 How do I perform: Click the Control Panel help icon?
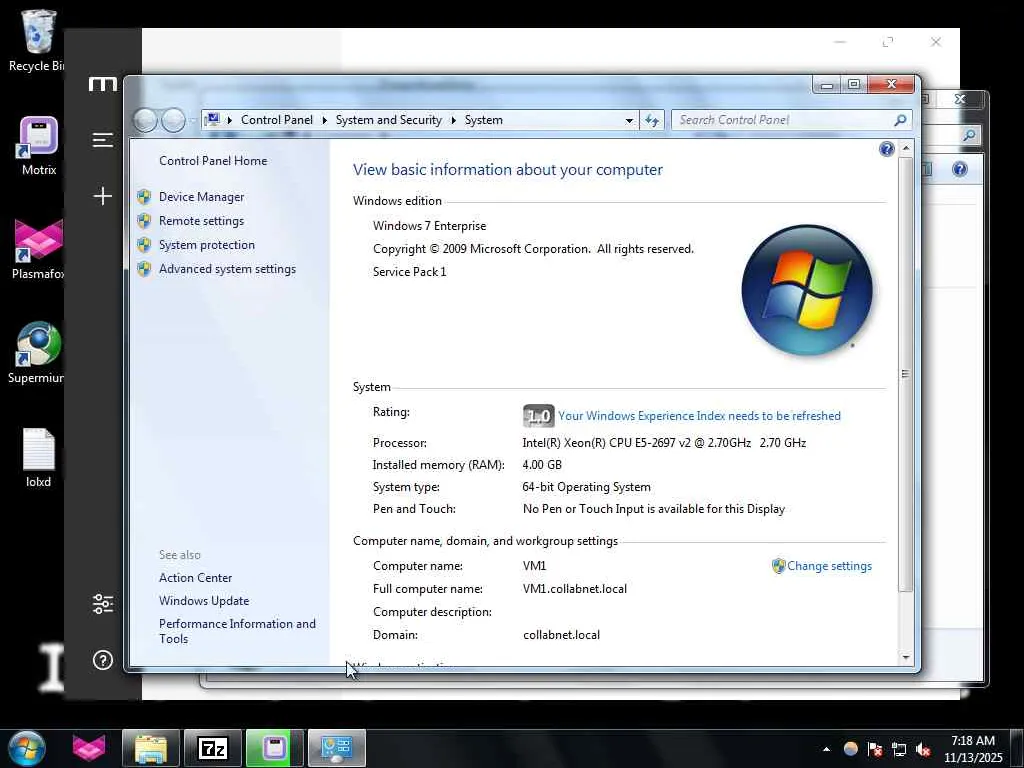pos(886,149)
